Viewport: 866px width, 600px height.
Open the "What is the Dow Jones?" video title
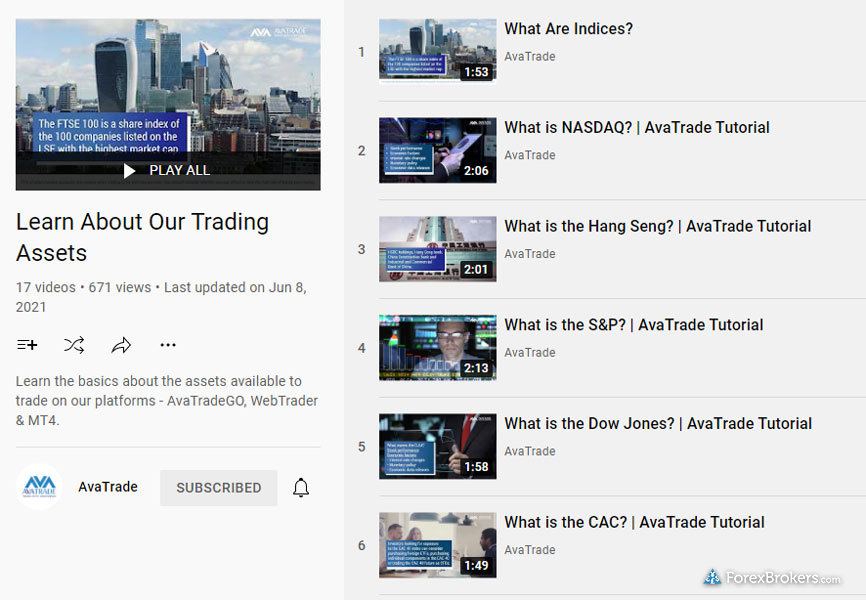pyautogui.click(x=658, y=424)
